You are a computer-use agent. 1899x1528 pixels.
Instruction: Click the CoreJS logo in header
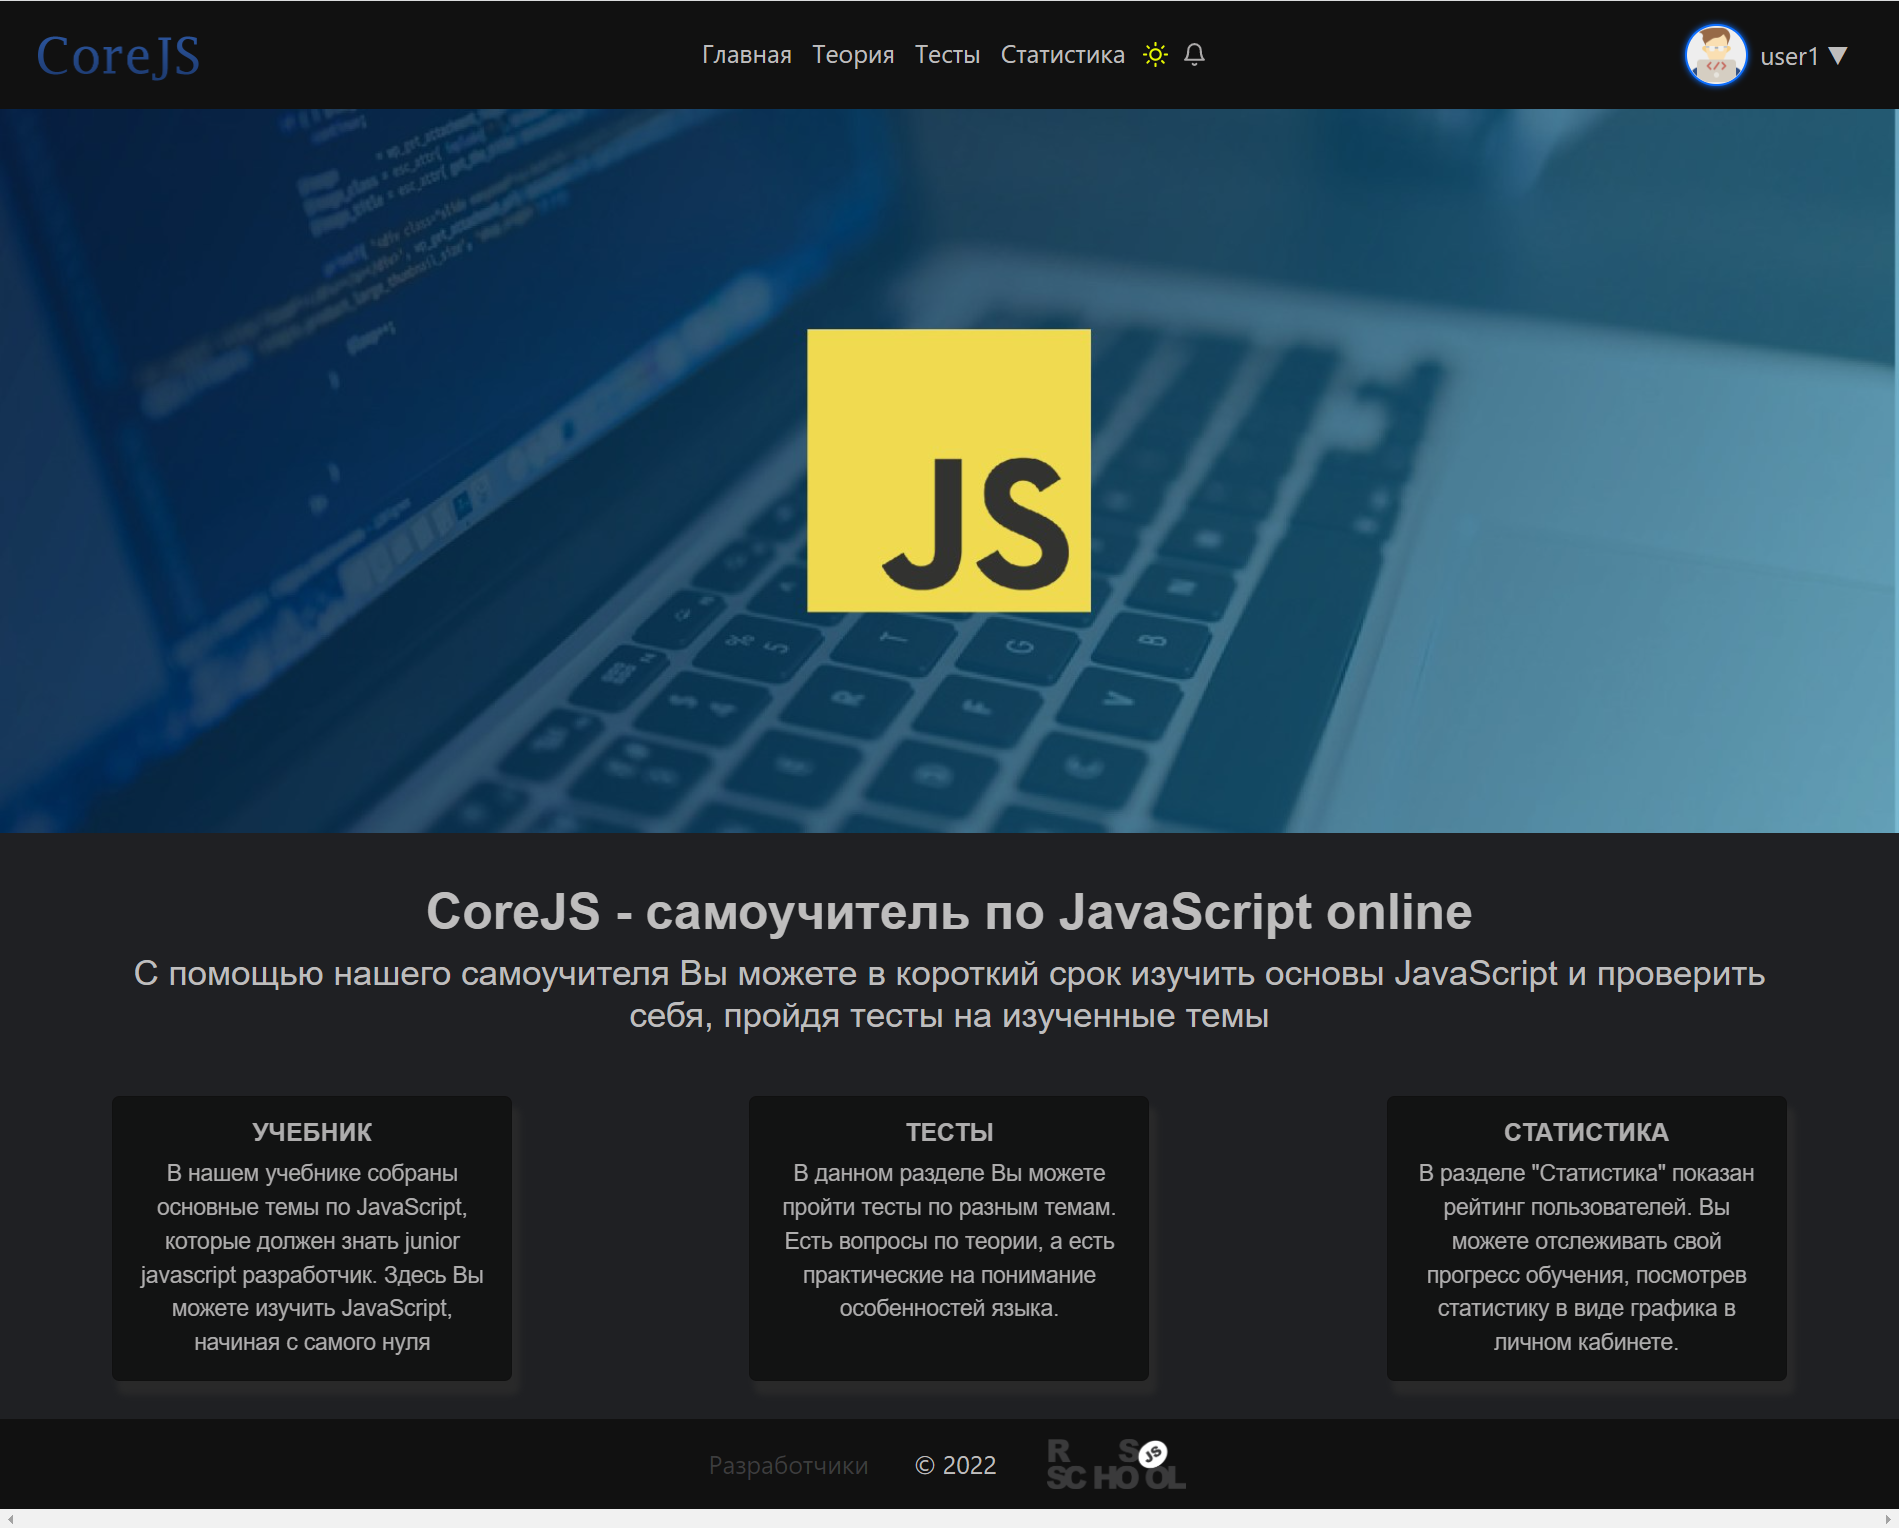(118, 55)
